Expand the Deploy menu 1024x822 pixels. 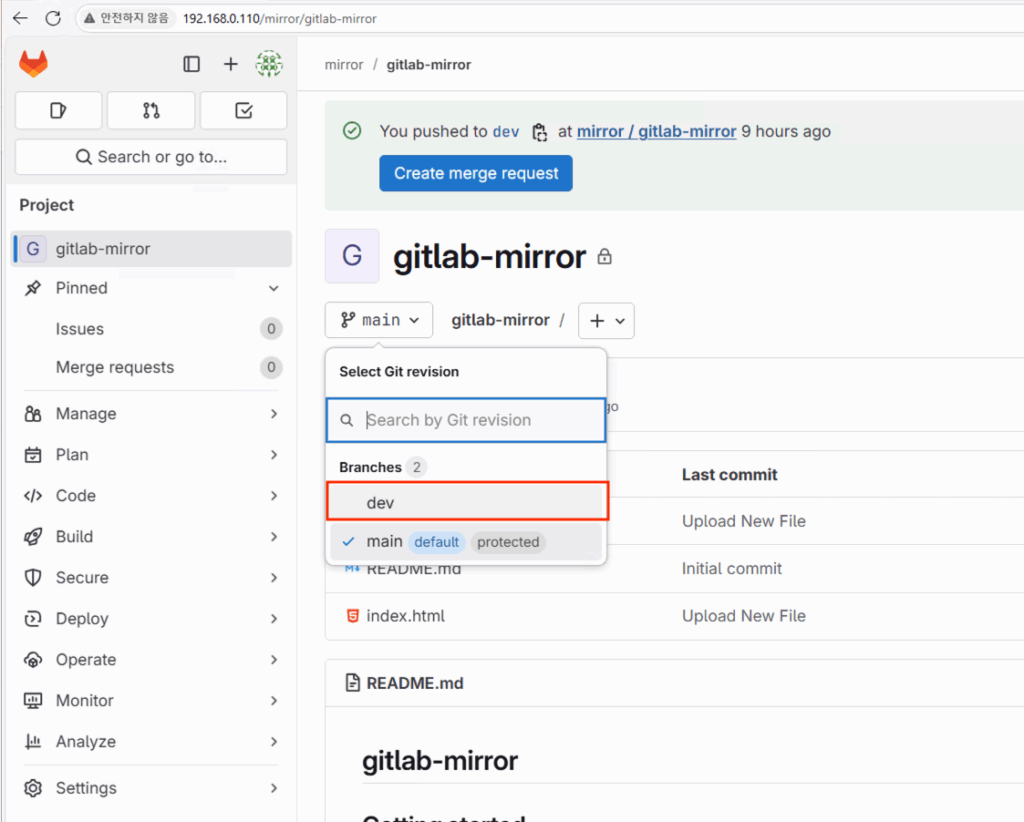pyautogui.click(x=151, y=618)
